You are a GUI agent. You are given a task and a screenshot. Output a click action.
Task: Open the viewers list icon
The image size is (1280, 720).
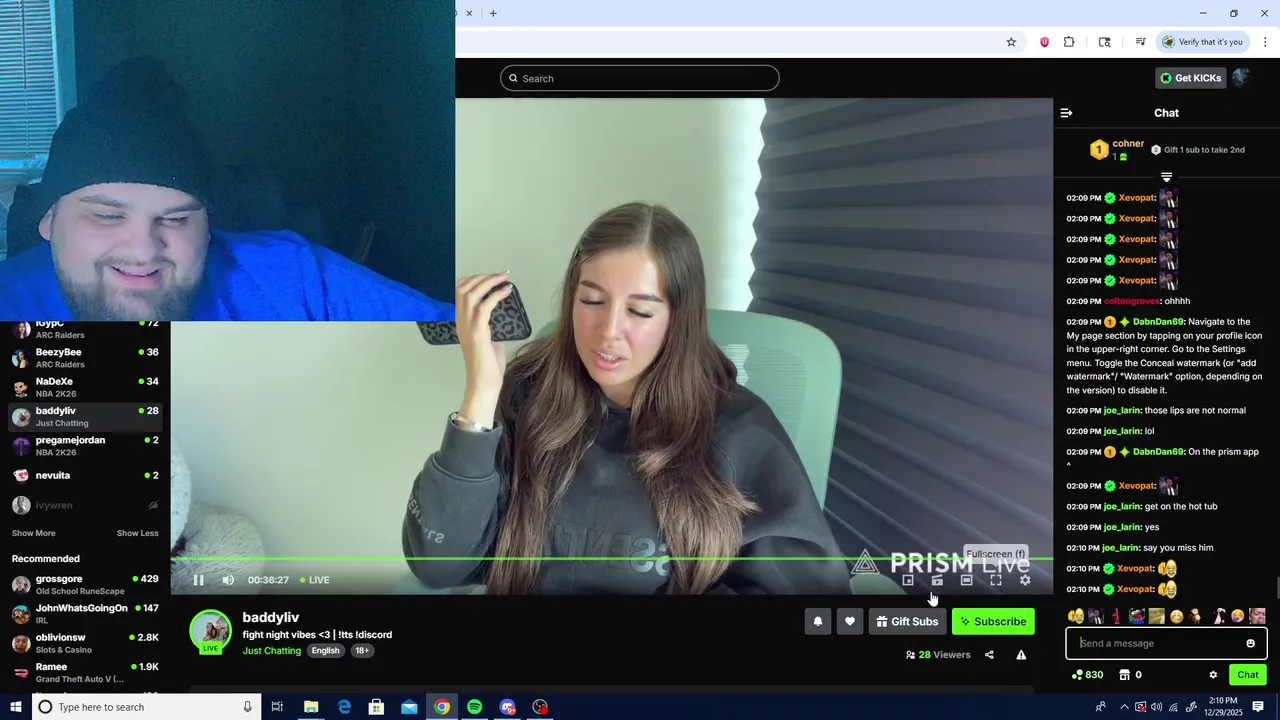910,655
